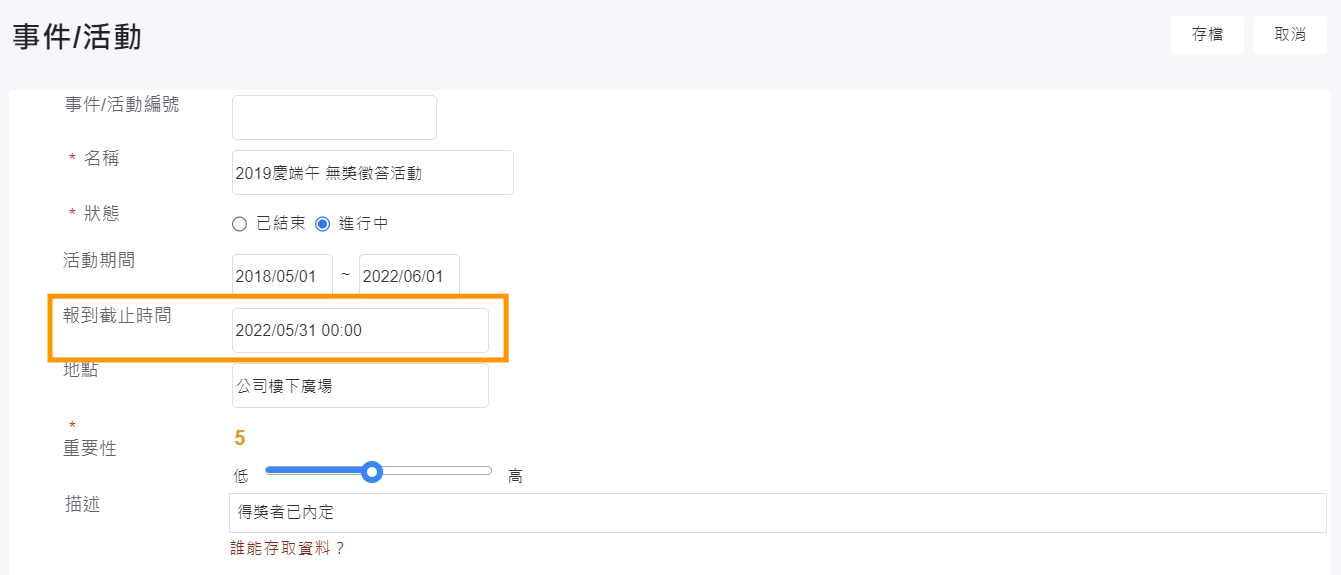
Task: Open the end date field 2022/06/01
Action: (409, 277)
